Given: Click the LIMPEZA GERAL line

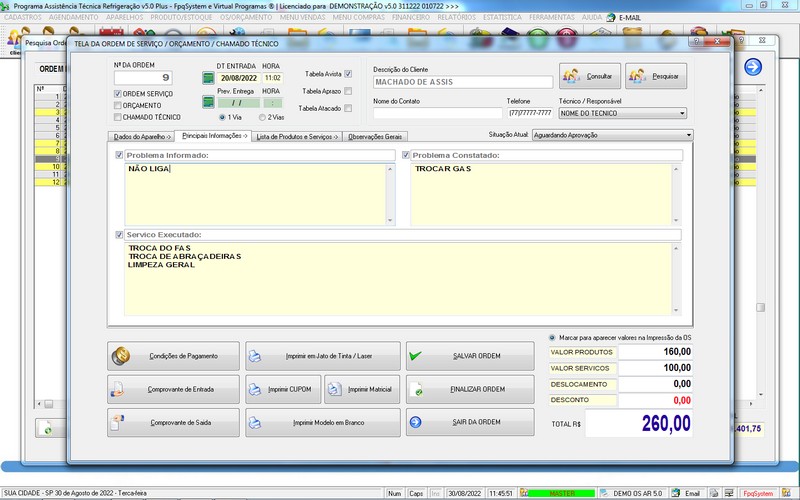Looking at the screenshot, I should pos(161,265).
